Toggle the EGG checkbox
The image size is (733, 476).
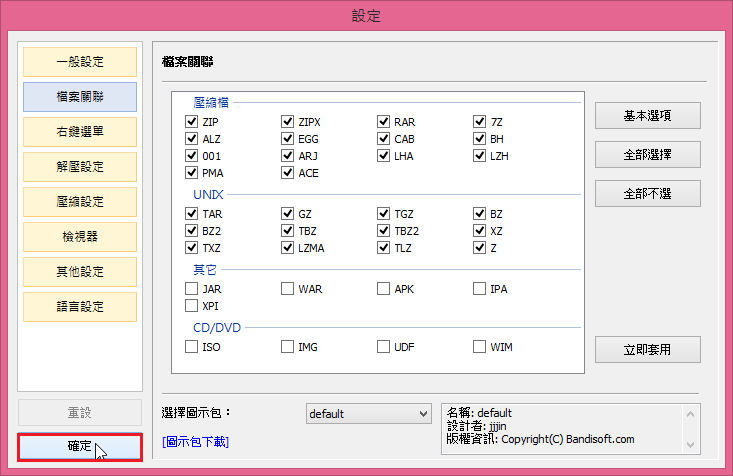[x=287, y=139]
